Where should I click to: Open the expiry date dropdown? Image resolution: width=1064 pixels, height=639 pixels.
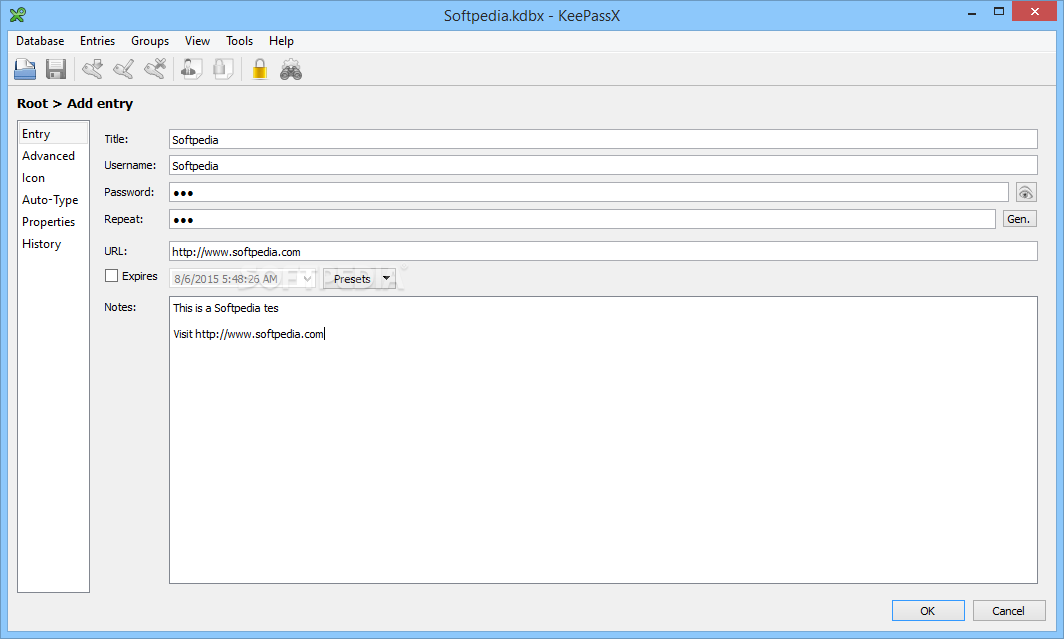(x=307, y=279)
